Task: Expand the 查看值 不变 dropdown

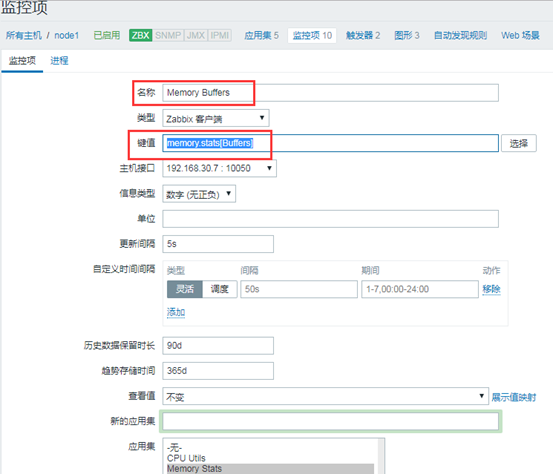Action: (x=325, y=396)
